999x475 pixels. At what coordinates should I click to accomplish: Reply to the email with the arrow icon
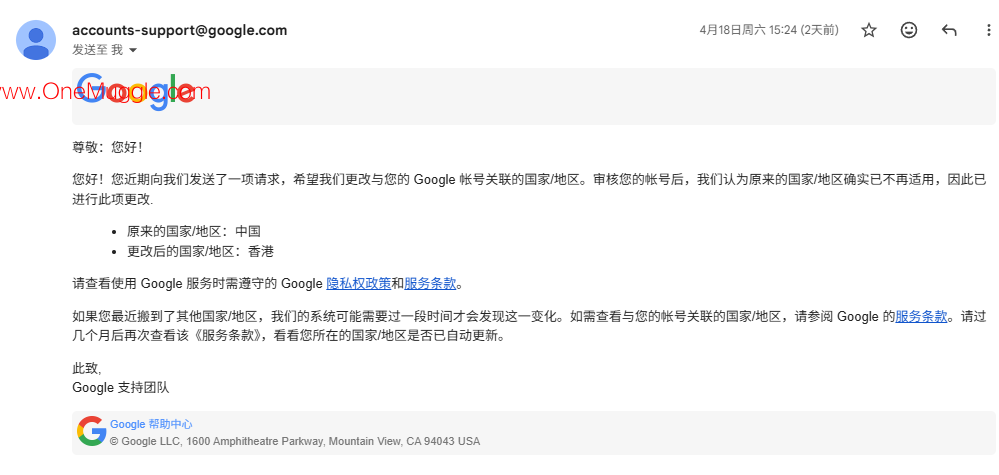click(949, 30)
